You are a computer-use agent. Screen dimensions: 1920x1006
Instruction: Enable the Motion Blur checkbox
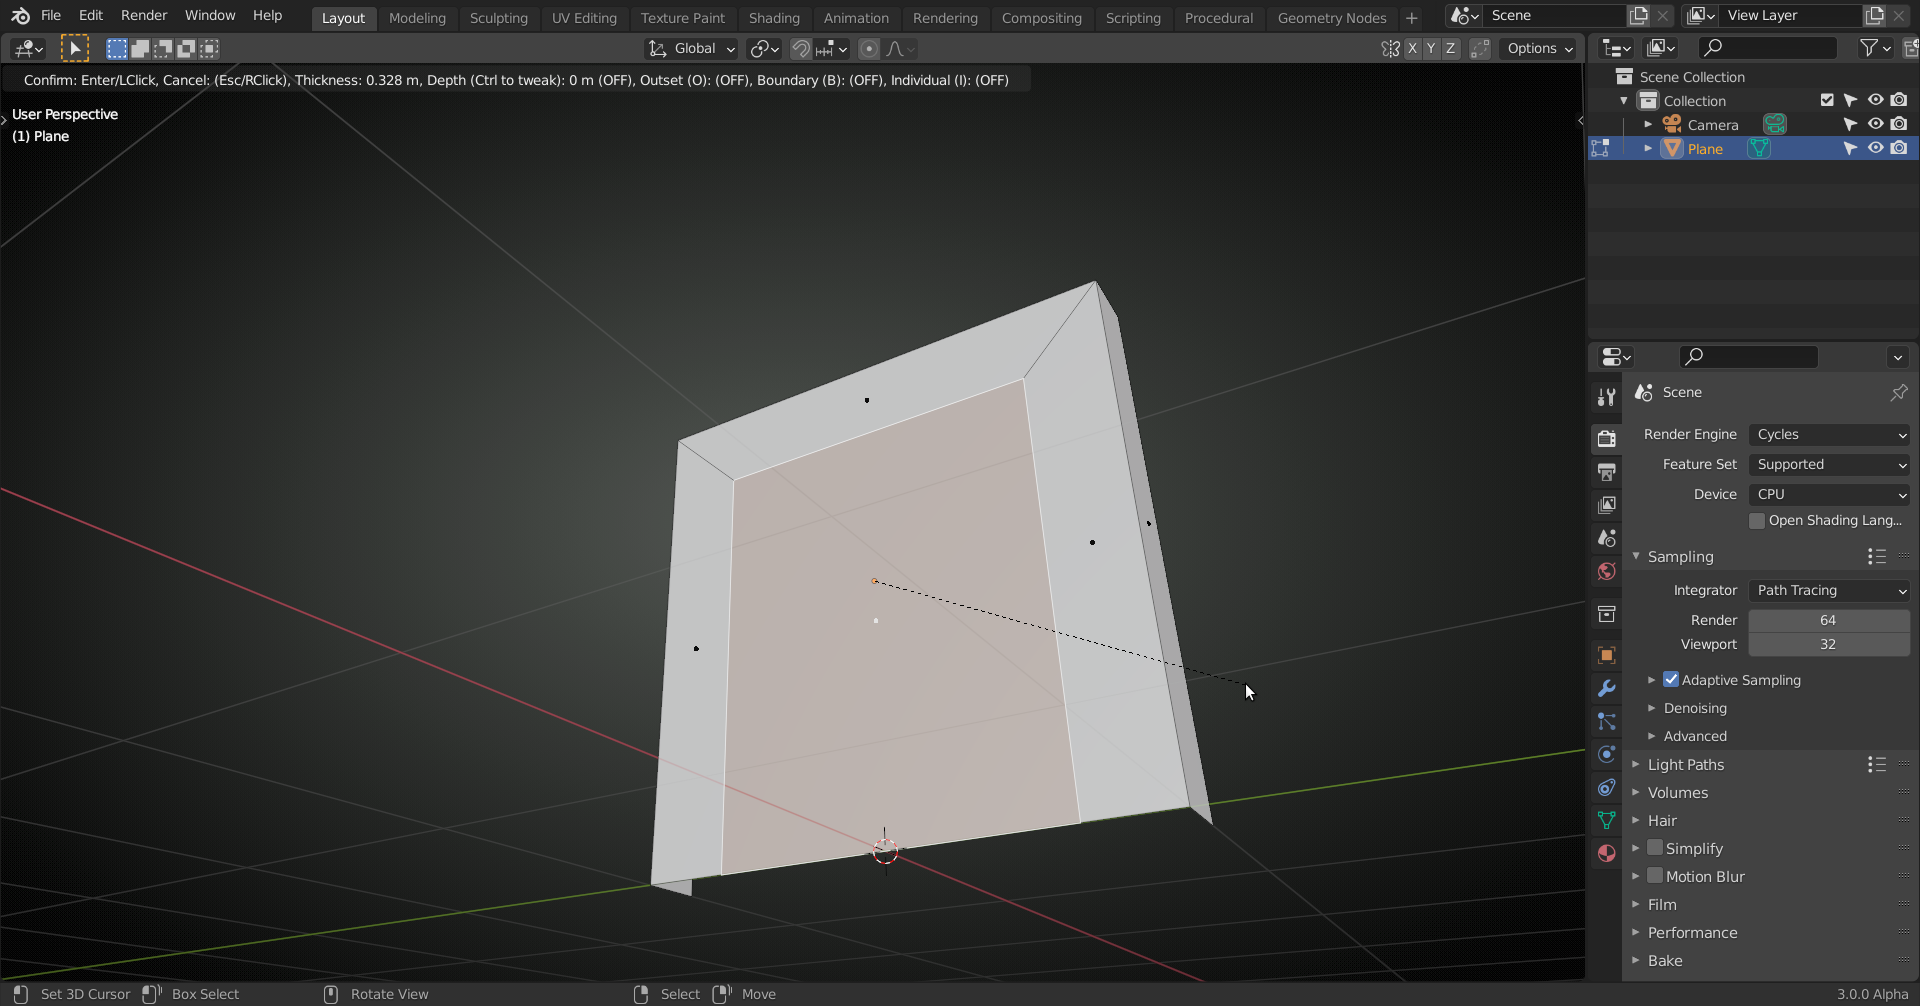(1655, 876)
